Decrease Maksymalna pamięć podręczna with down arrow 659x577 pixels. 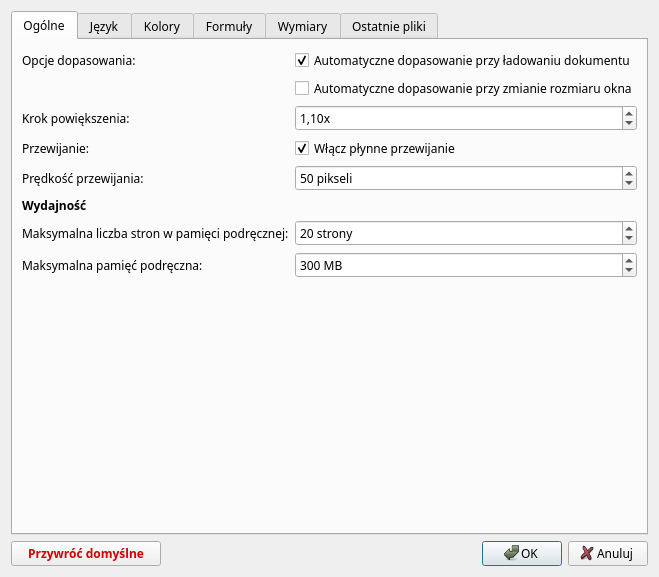[x=628, y=270]
